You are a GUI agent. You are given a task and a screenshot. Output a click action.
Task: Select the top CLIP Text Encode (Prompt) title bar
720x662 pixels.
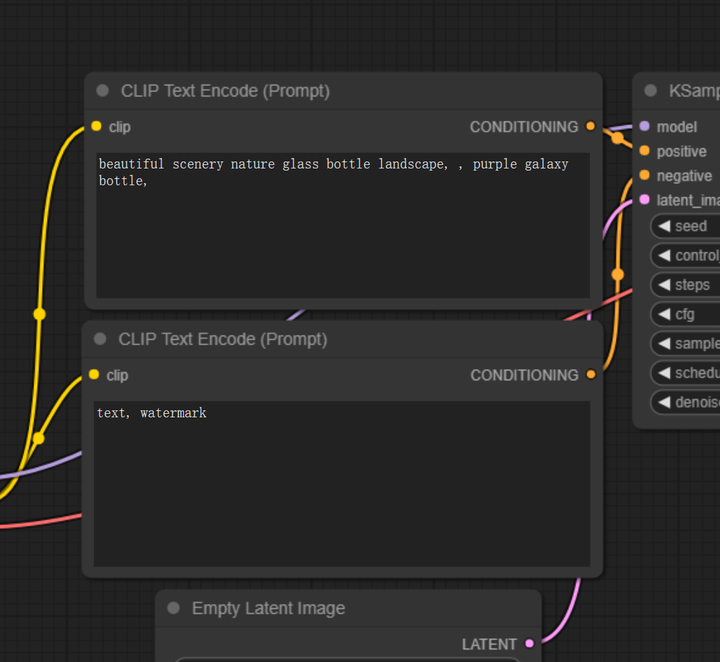click(x=343, y=91)
